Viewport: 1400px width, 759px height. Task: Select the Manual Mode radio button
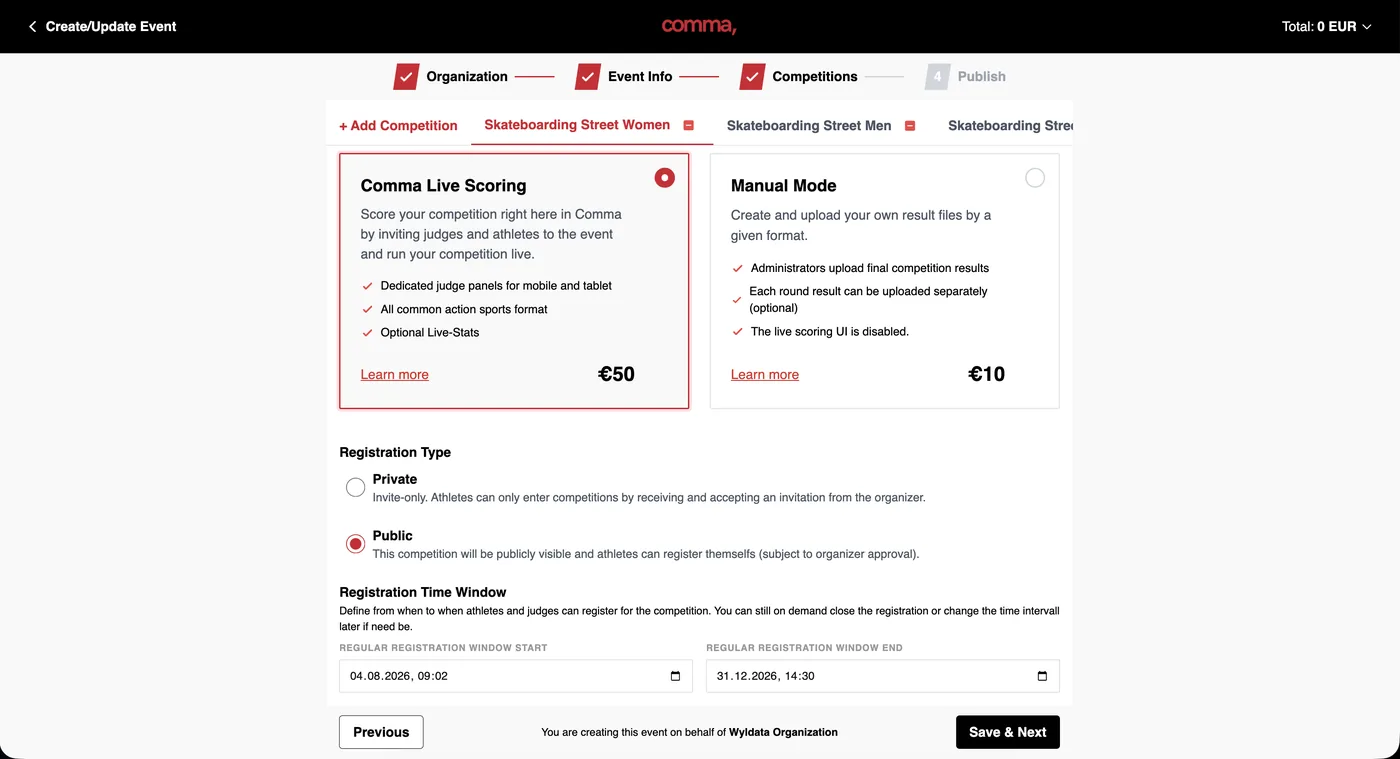tap(1035, 178)
